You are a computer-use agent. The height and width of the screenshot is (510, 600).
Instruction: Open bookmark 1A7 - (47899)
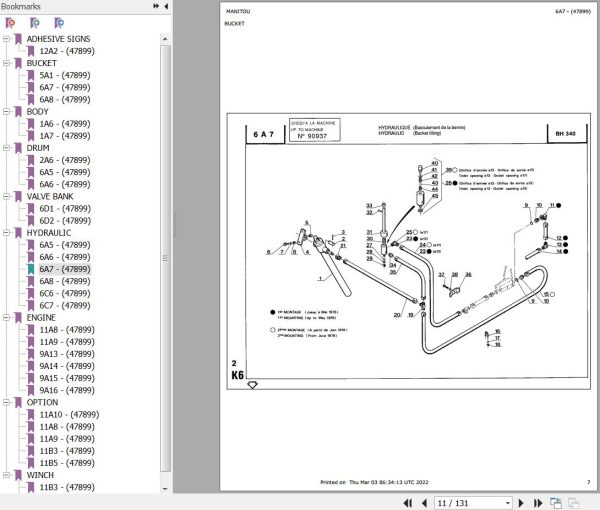(65, 136)
